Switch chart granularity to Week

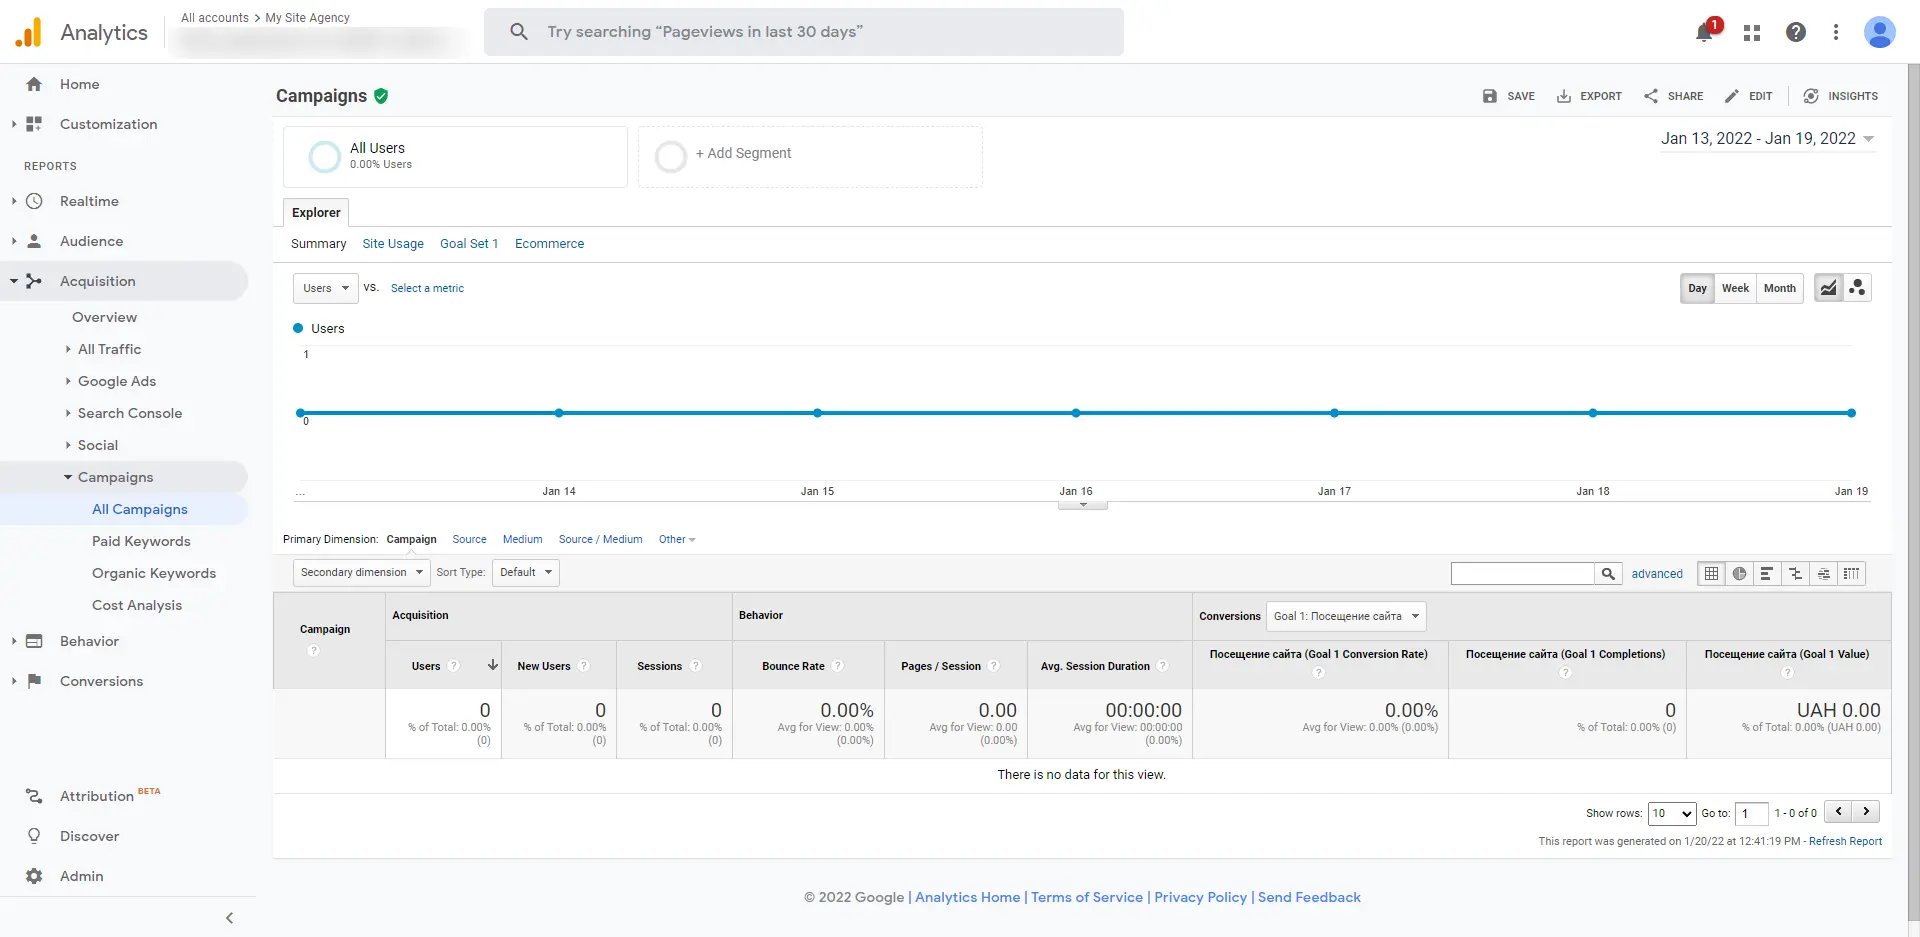1735,288
